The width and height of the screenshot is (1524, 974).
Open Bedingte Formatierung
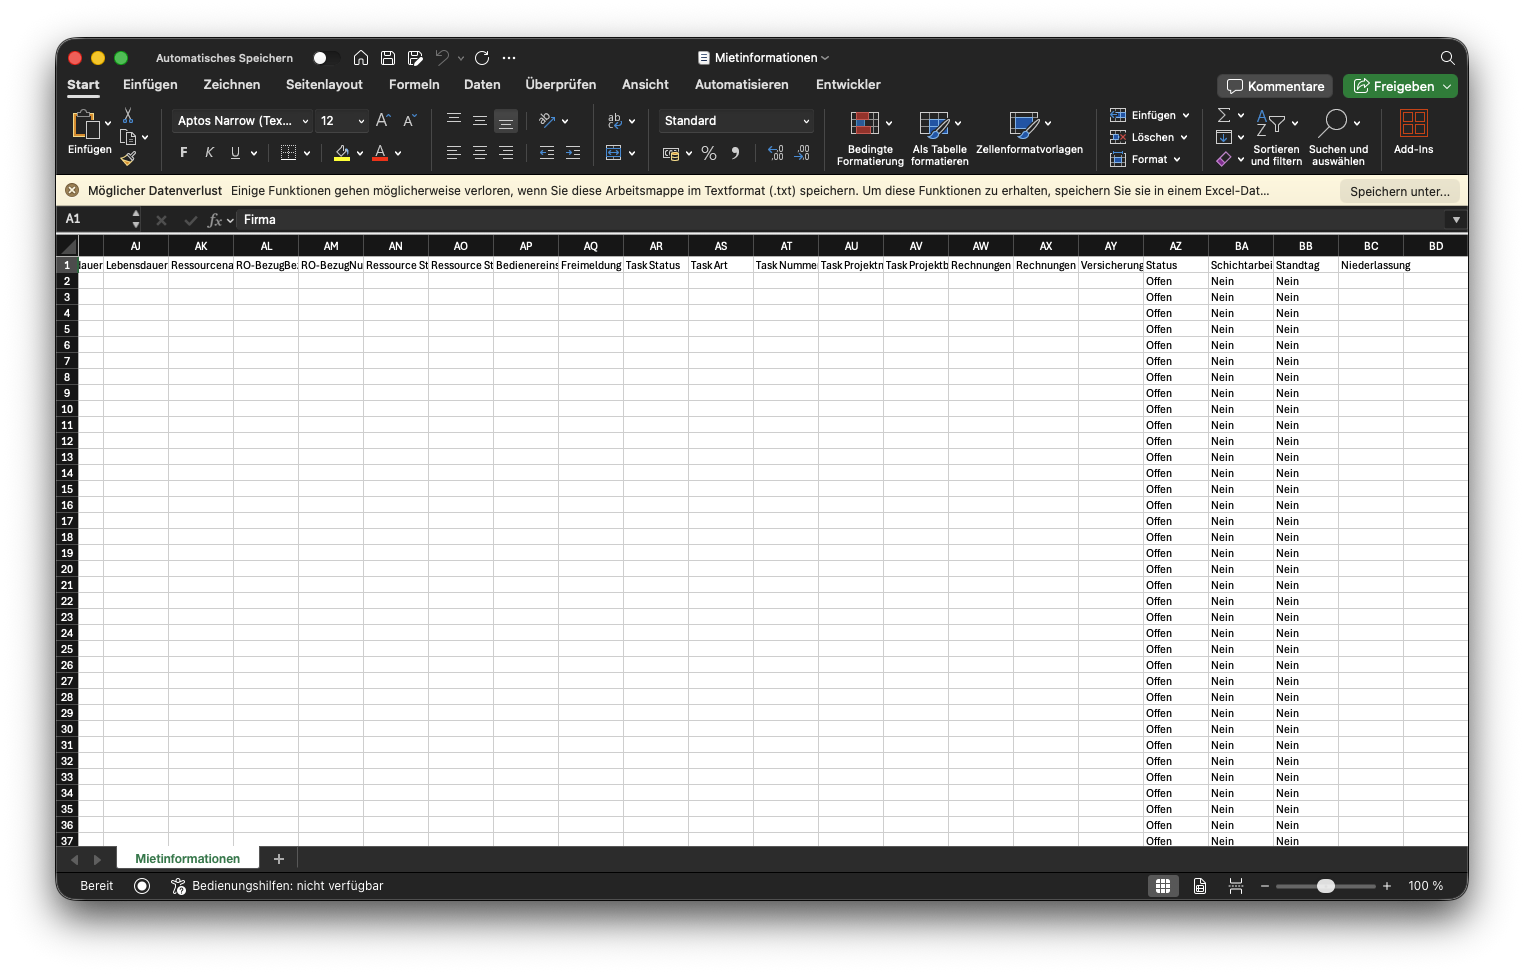pos(870,138)
